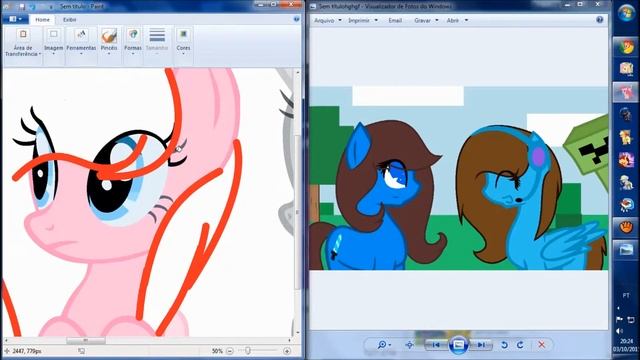Click the save icon in Paint's quick access toolbar
Screen dimensions: 640x360
(x=21, y=7)
